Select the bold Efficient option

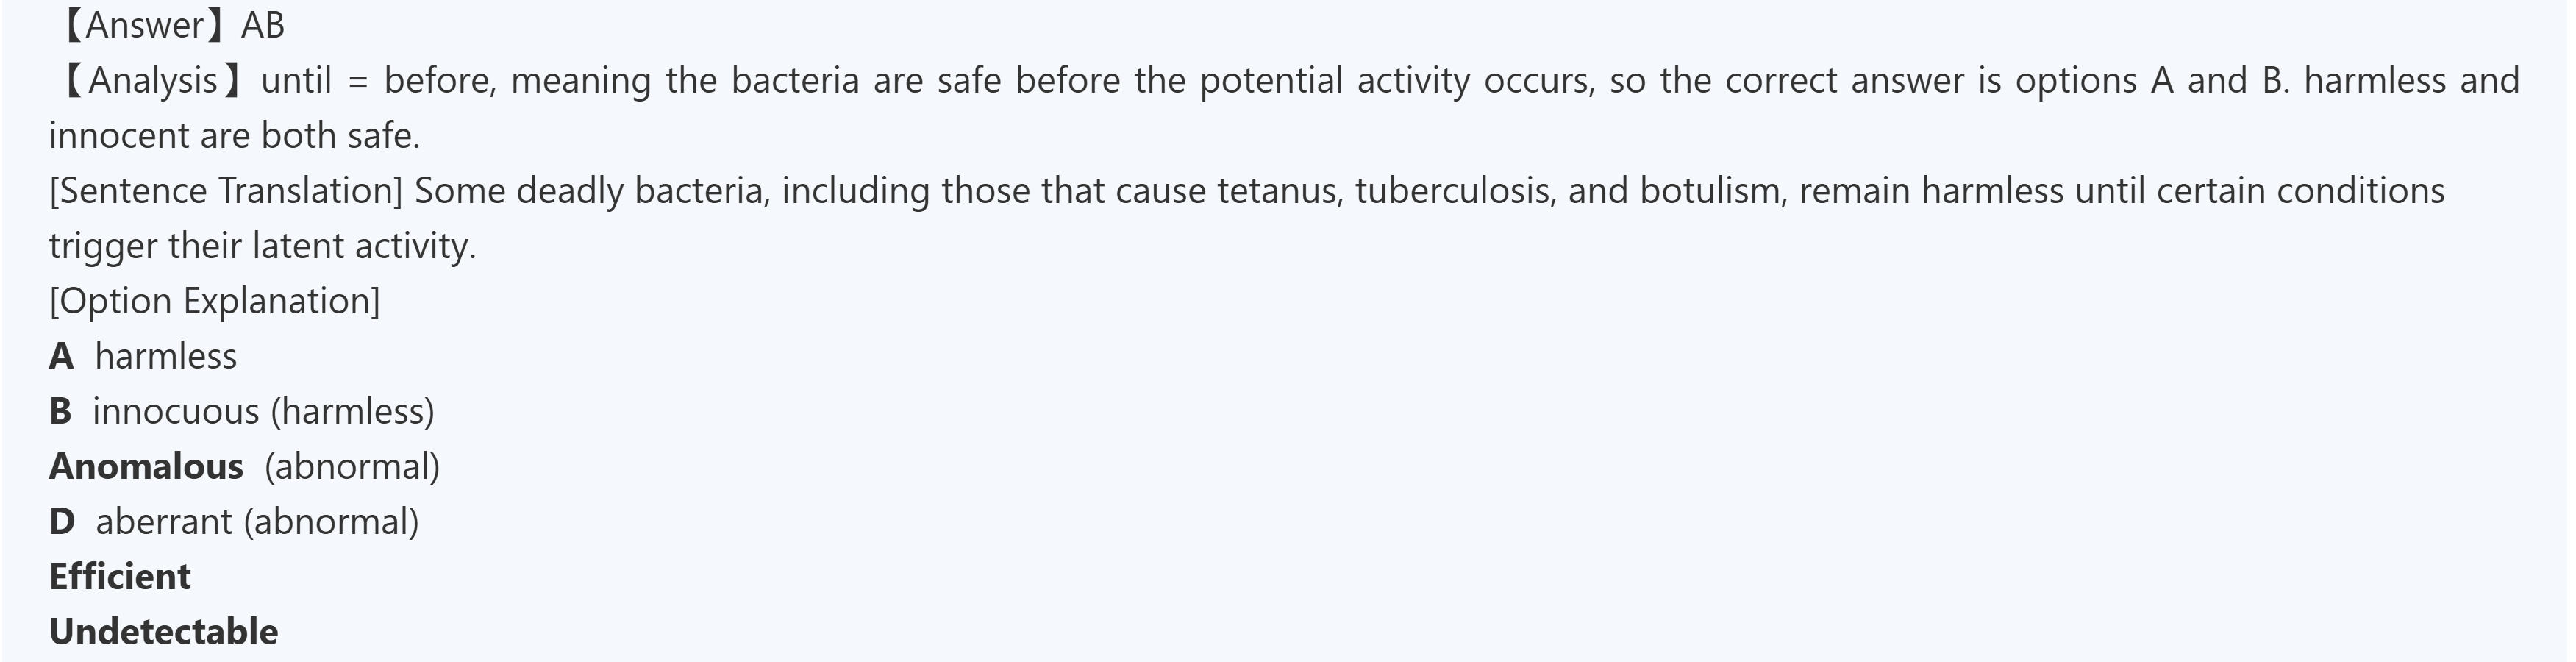tap(120, 576)
